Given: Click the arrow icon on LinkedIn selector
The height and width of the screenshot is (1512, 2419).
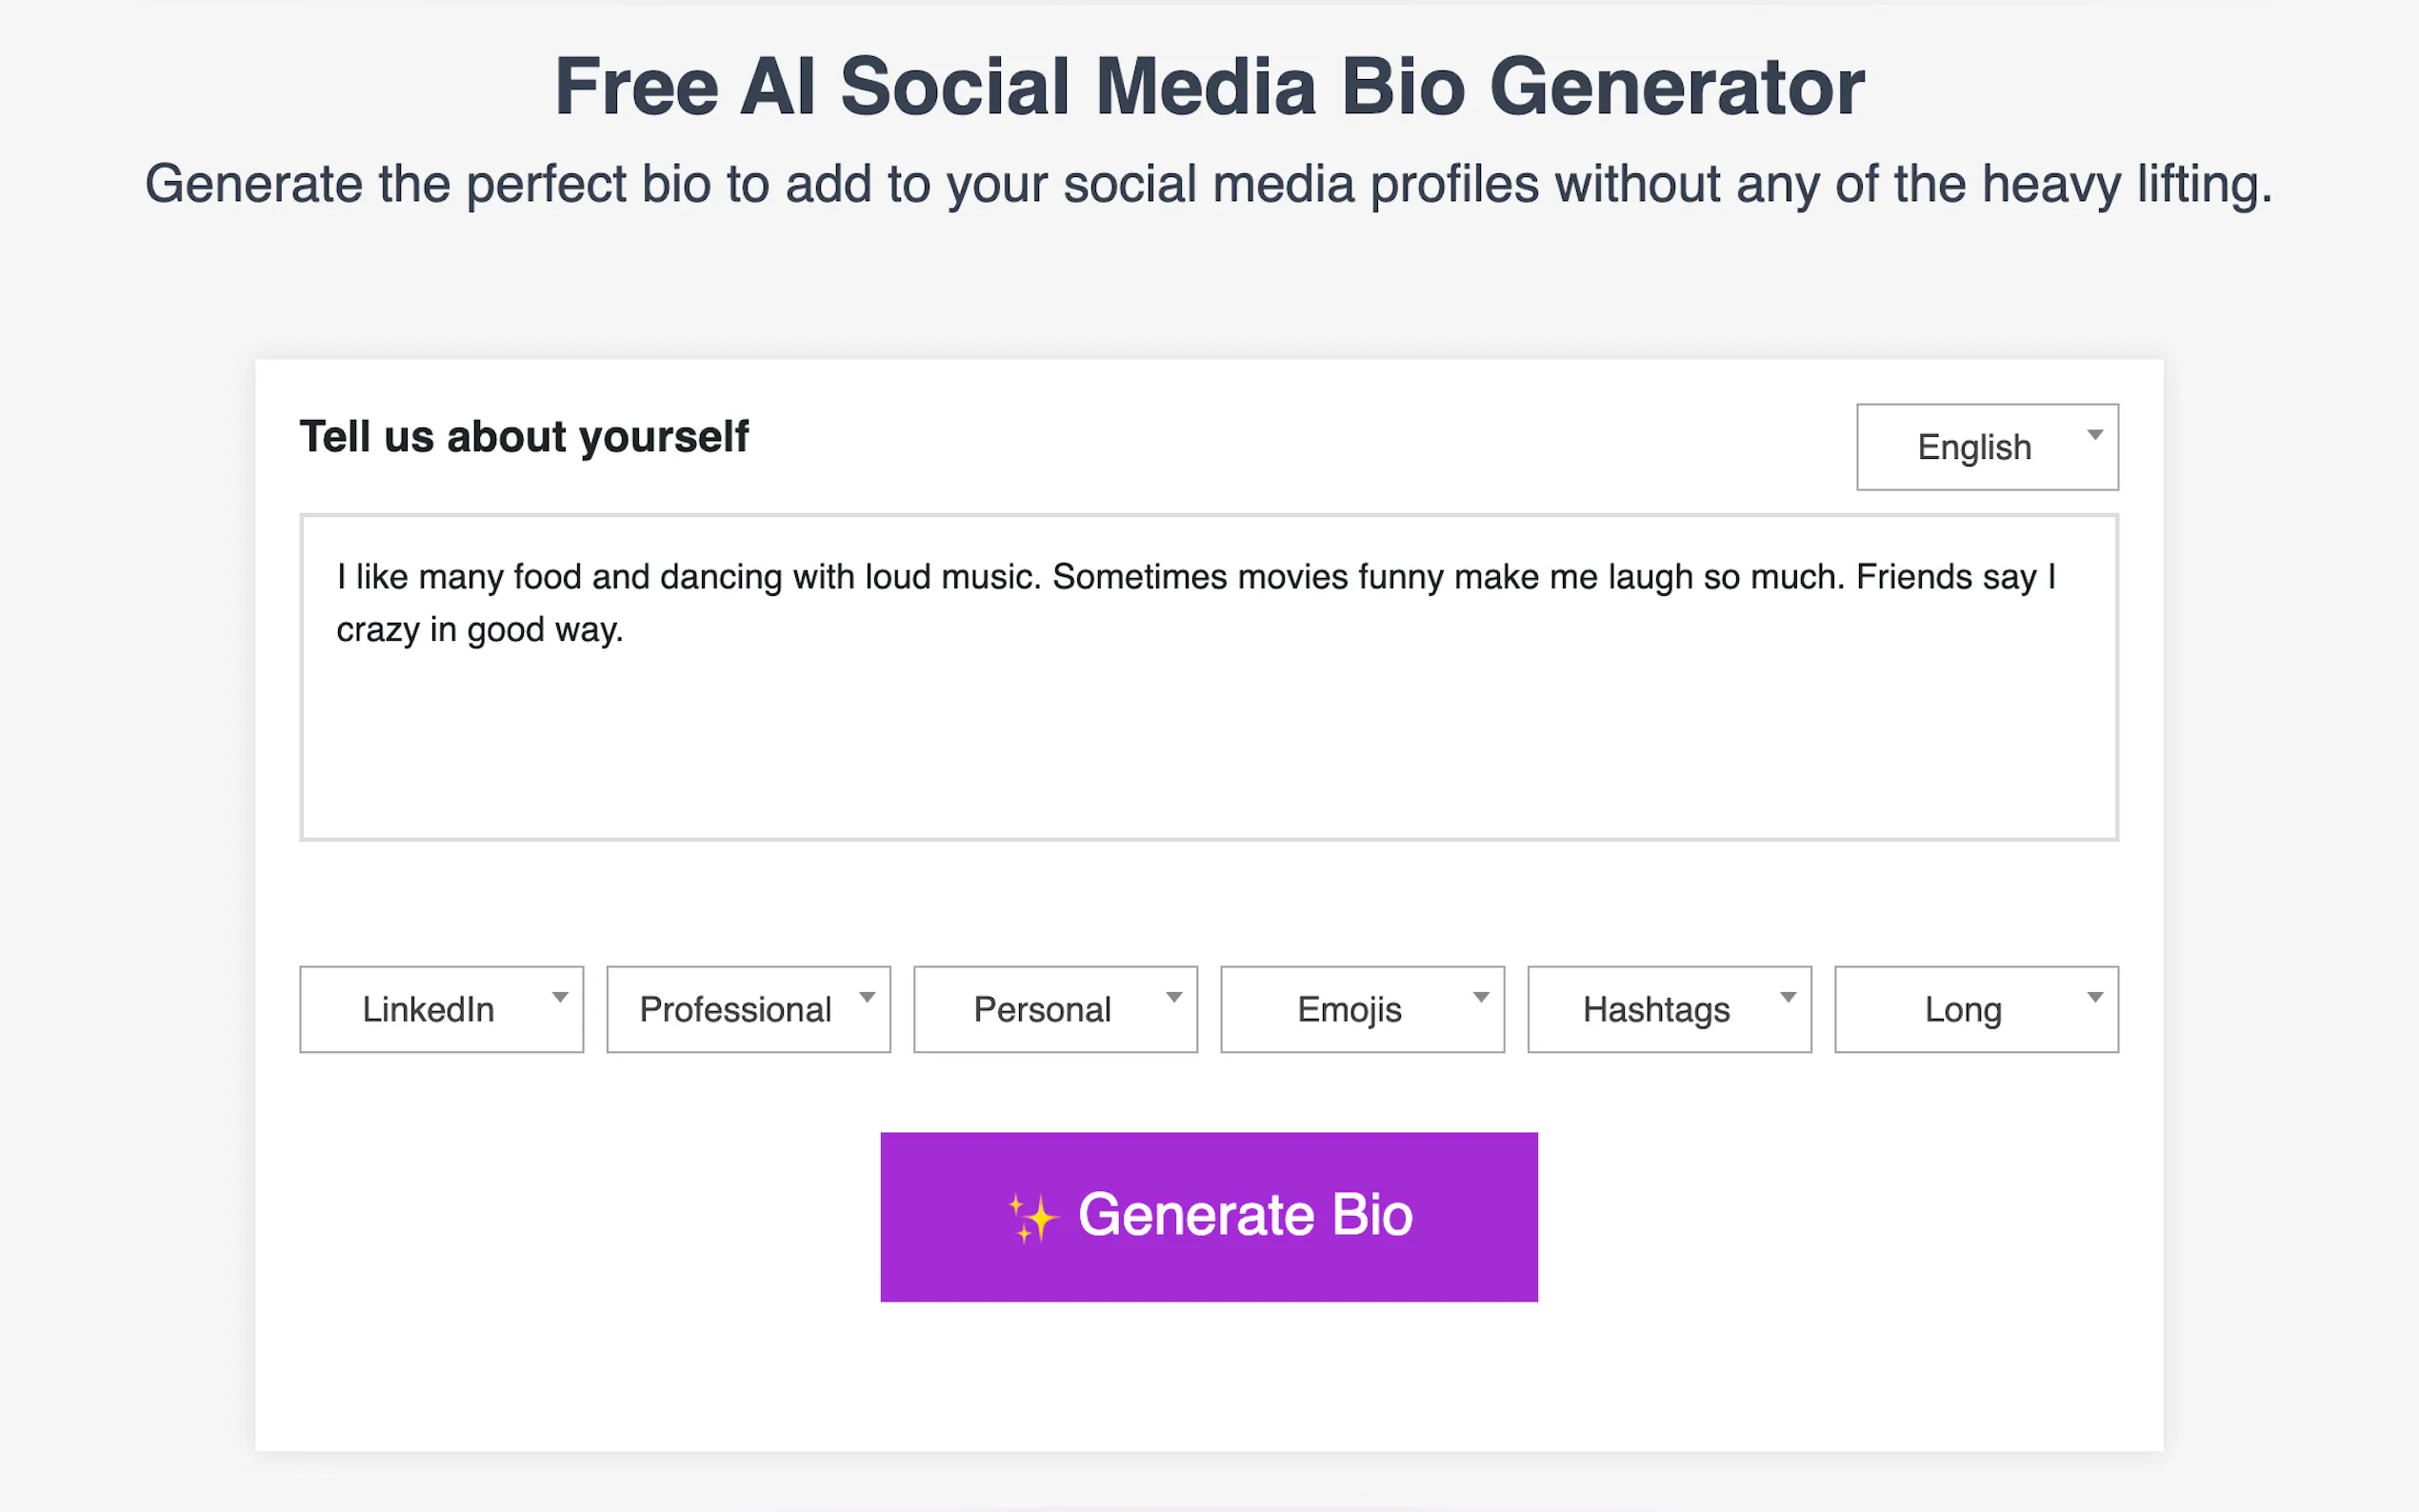Looking at the screenshot, I should (x=561, y=996).
